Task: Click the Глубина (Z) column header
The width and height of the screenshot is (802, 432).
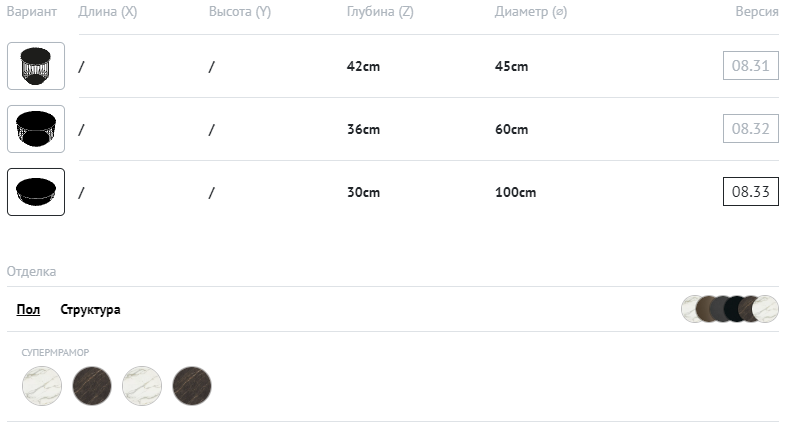Action: [379, 12]
